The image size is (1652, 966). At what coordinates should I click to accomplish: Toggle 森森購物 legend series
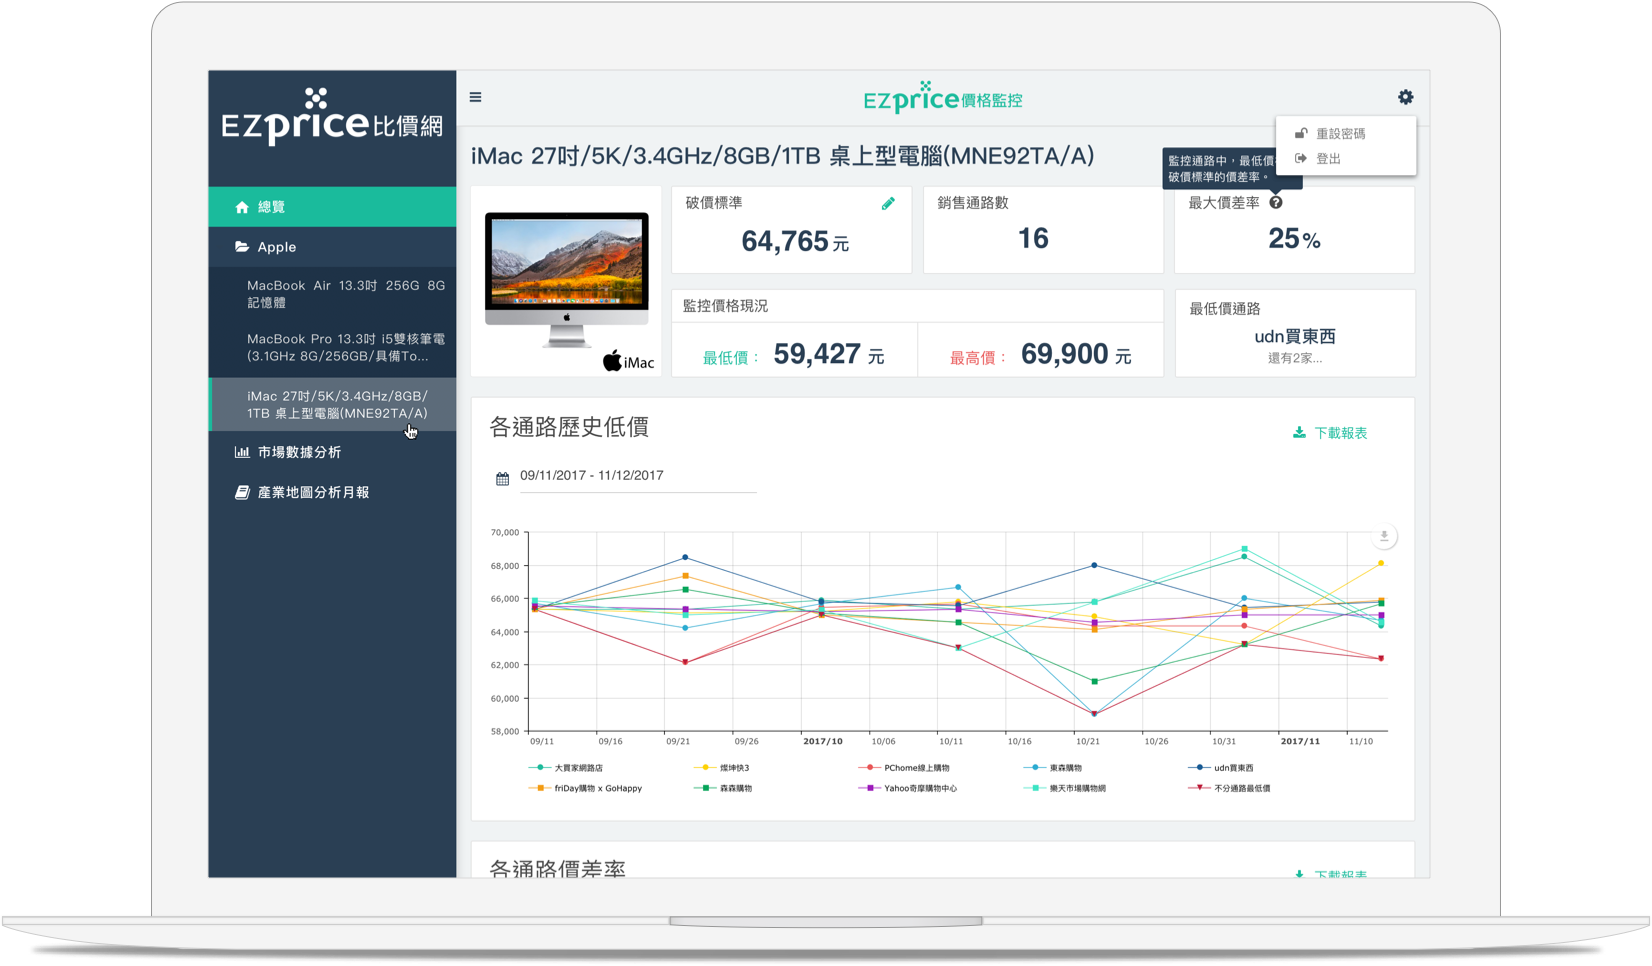[x=723, y=788]
